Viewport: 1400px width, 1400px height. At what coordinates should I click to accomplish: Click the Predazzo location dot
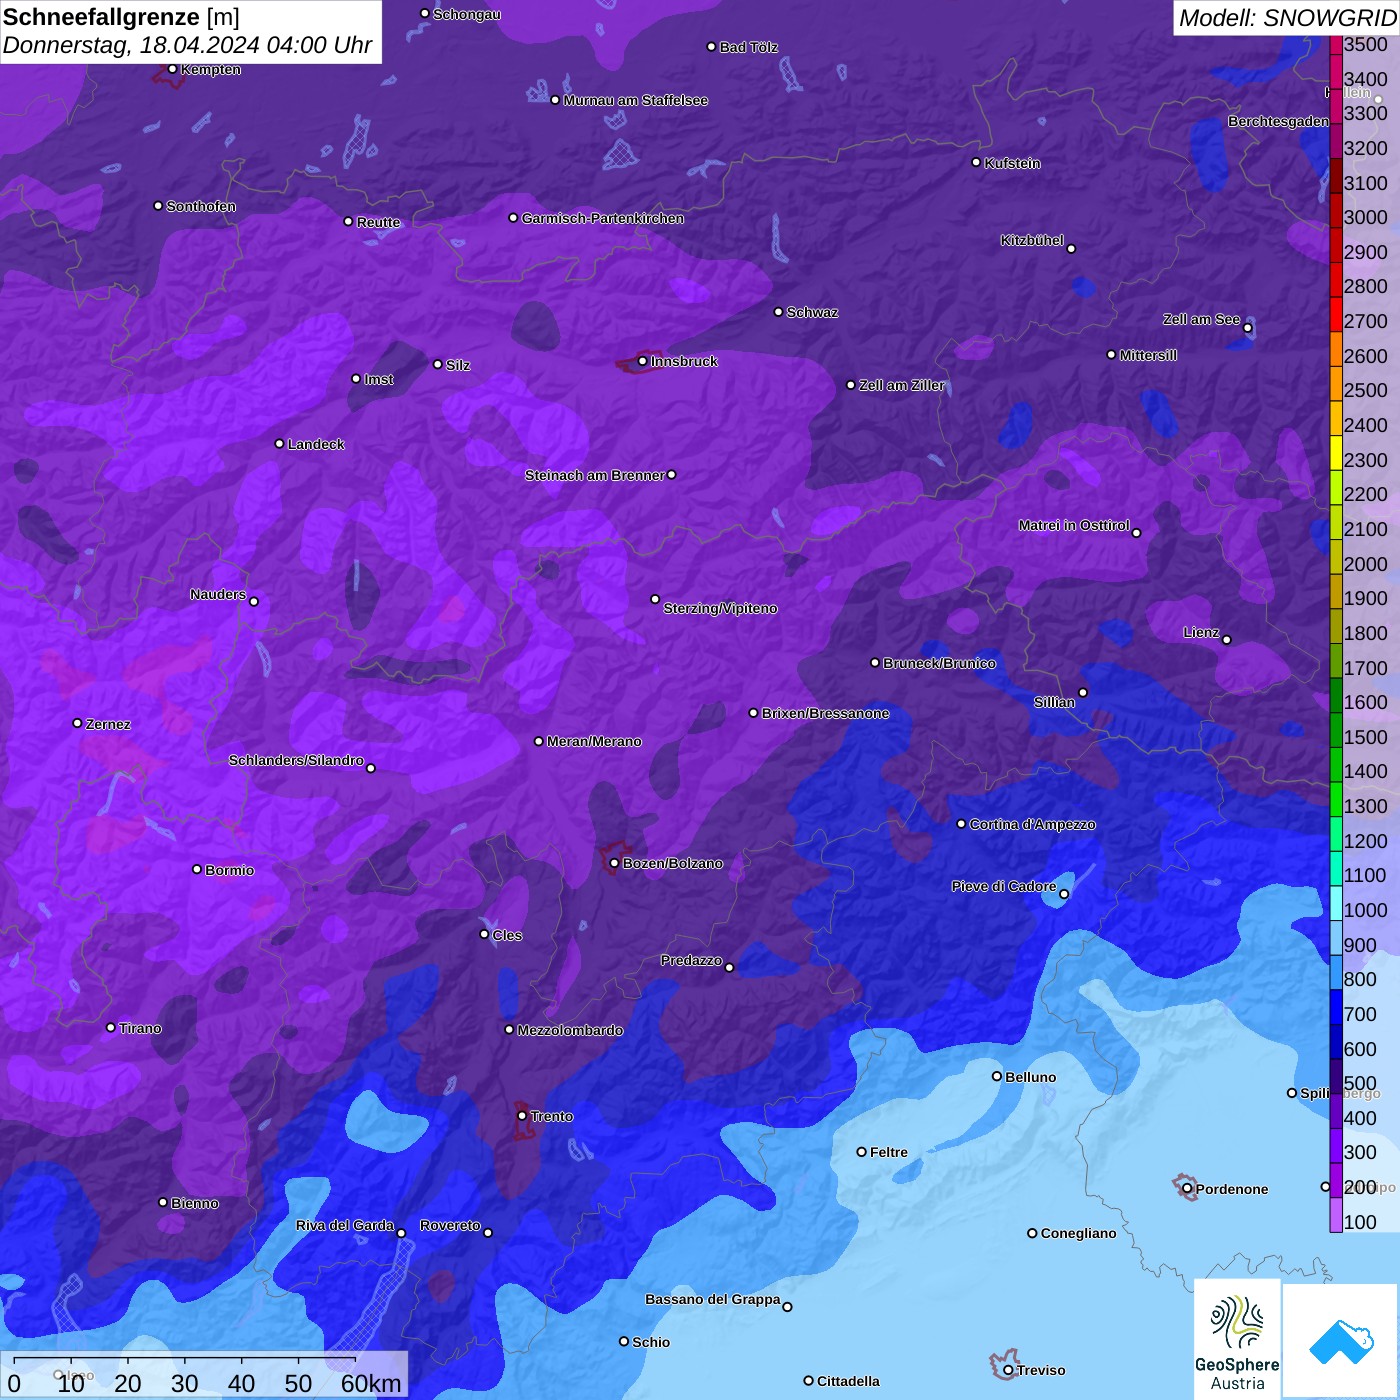[729, 967]
